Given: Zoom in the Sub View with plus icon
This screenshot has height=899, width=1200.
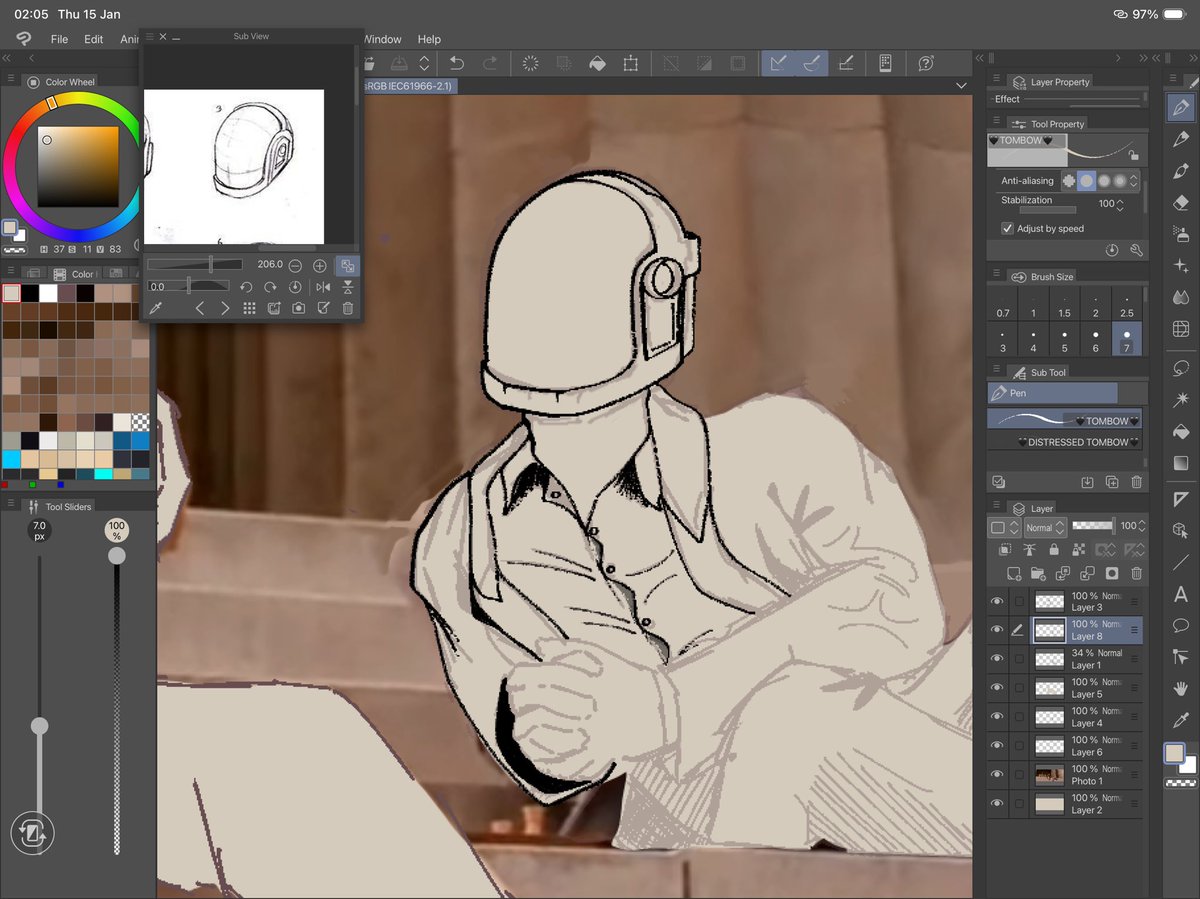Looking at the screenshot, I should point(320,266).
